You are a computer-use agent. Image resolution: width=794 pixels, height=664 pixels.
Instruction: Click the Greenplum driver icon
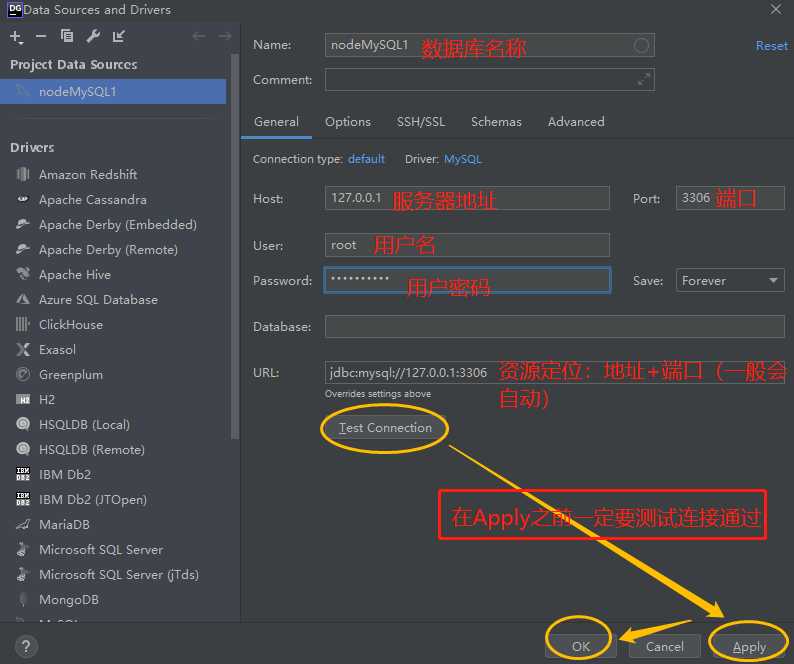tap(23, 374)
